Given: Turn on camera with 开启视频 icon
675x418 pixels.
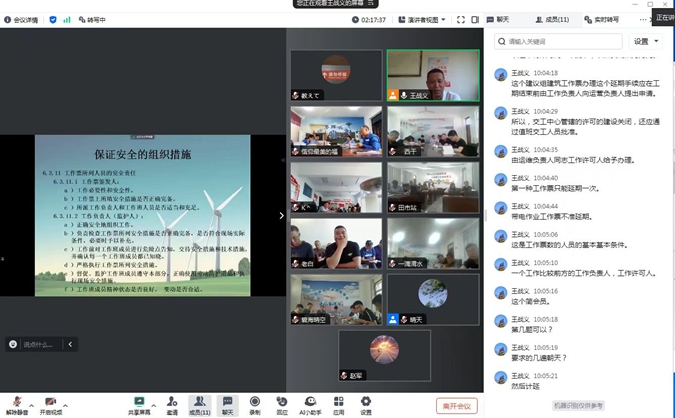Looking at the screenshot, I should [49, 402].
